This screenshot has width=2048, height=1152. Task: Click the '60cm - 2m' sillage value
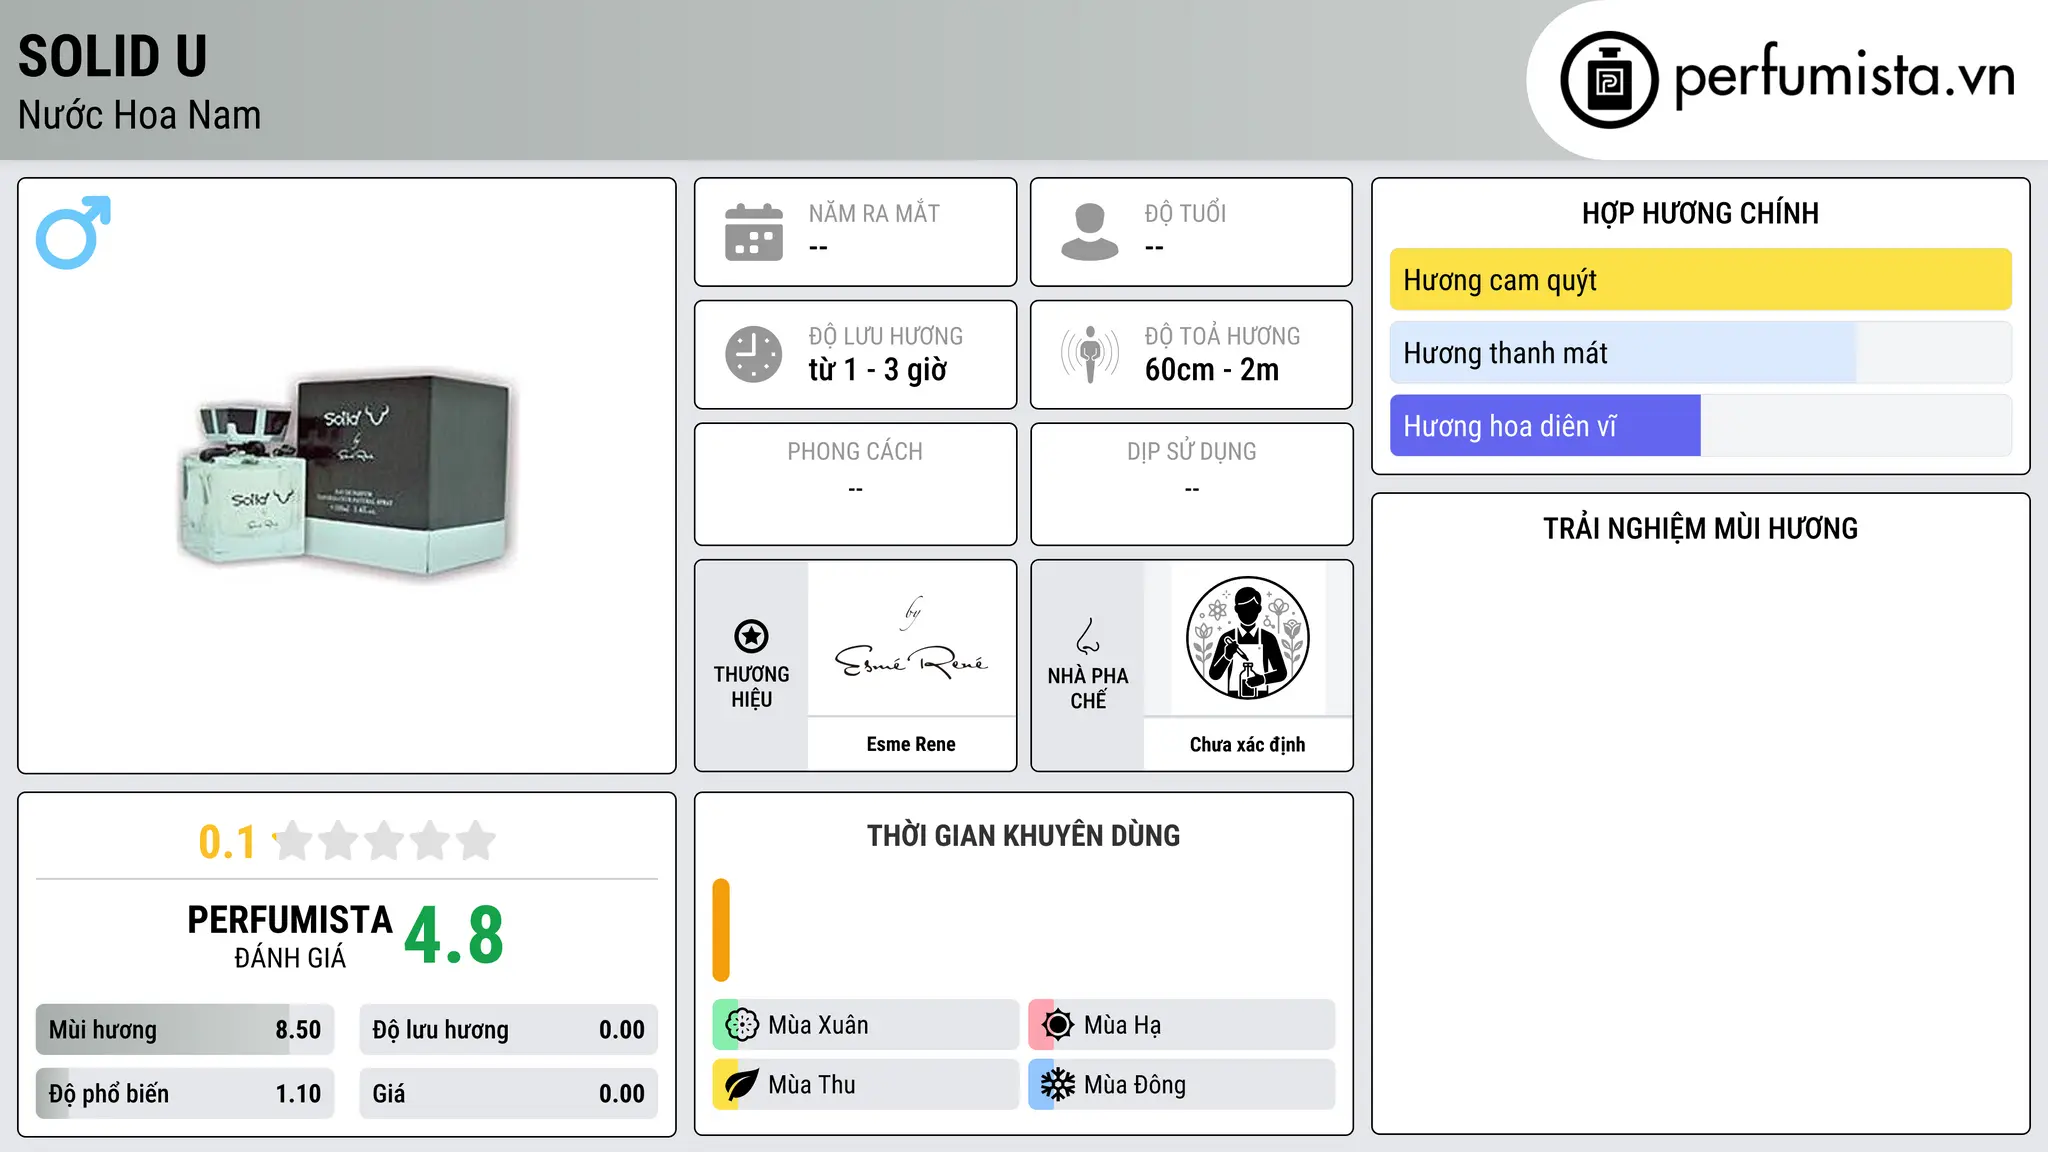tap(1212, 370)
